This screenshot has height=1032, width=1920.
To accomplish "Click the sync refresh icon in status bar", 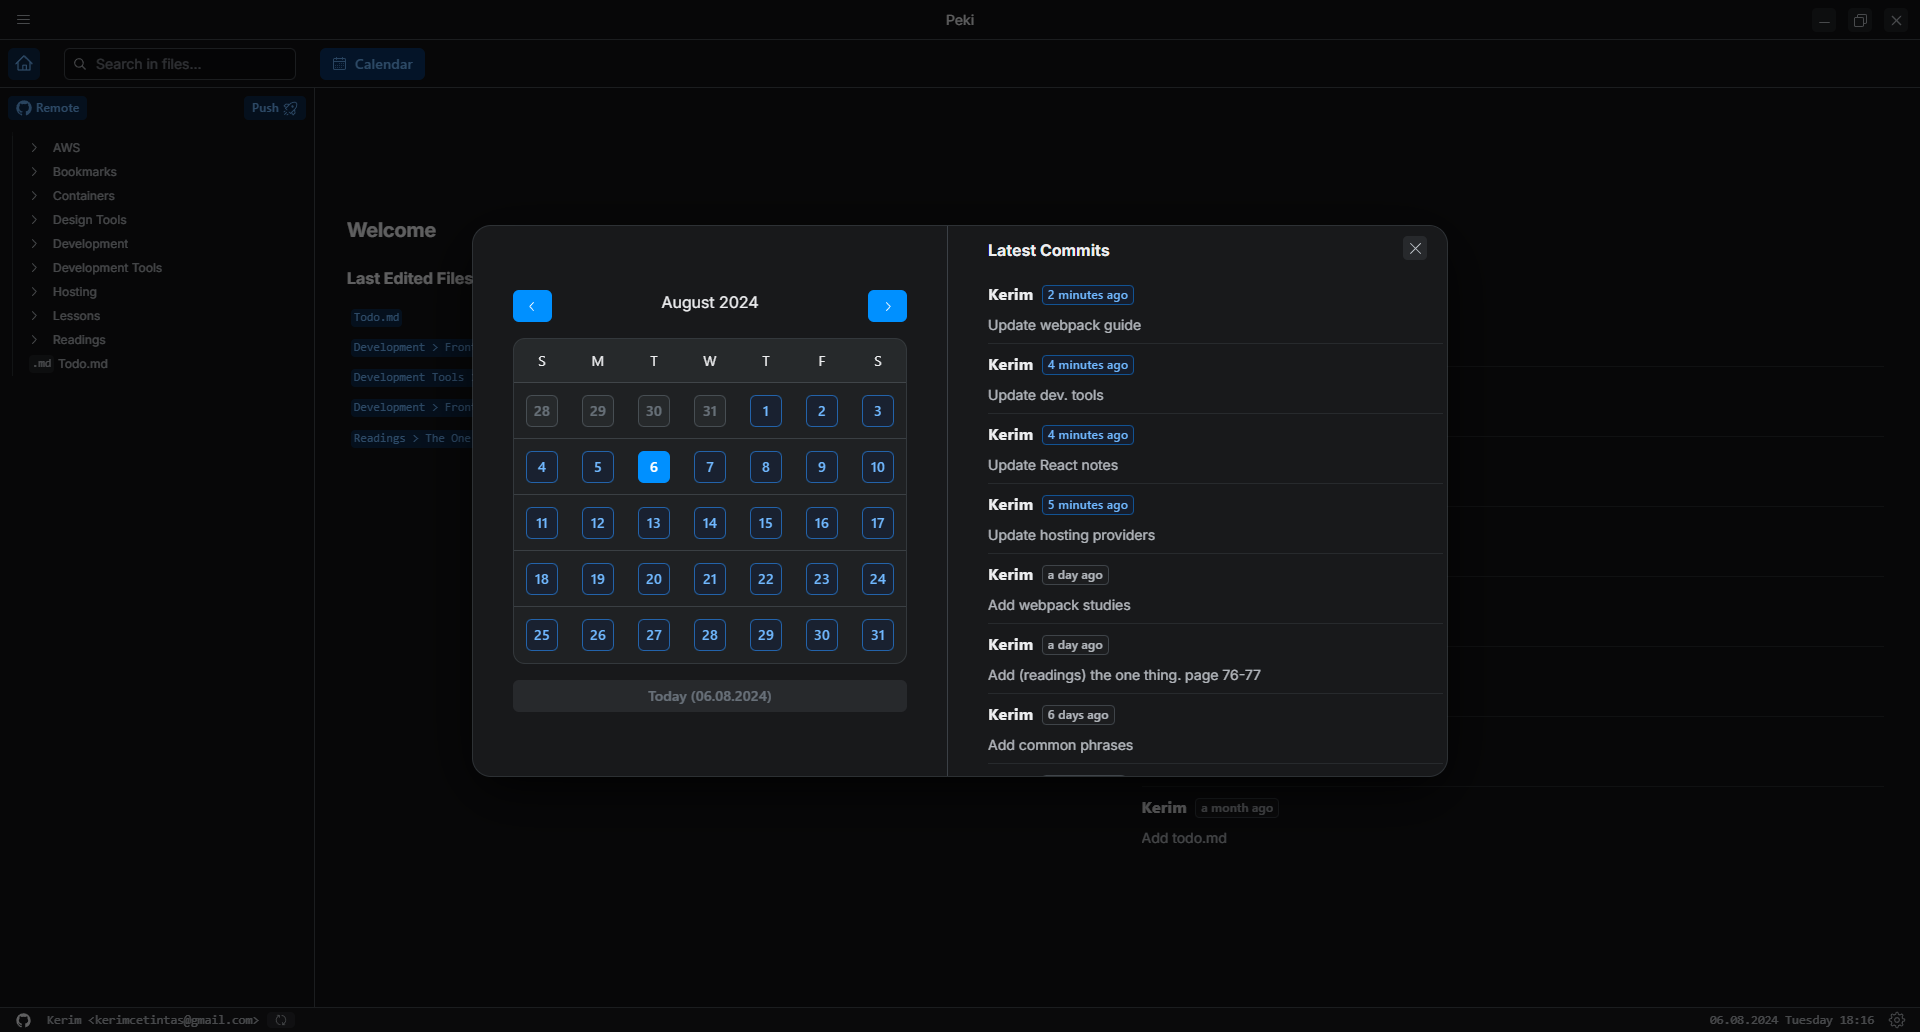I will (281, 1020).
